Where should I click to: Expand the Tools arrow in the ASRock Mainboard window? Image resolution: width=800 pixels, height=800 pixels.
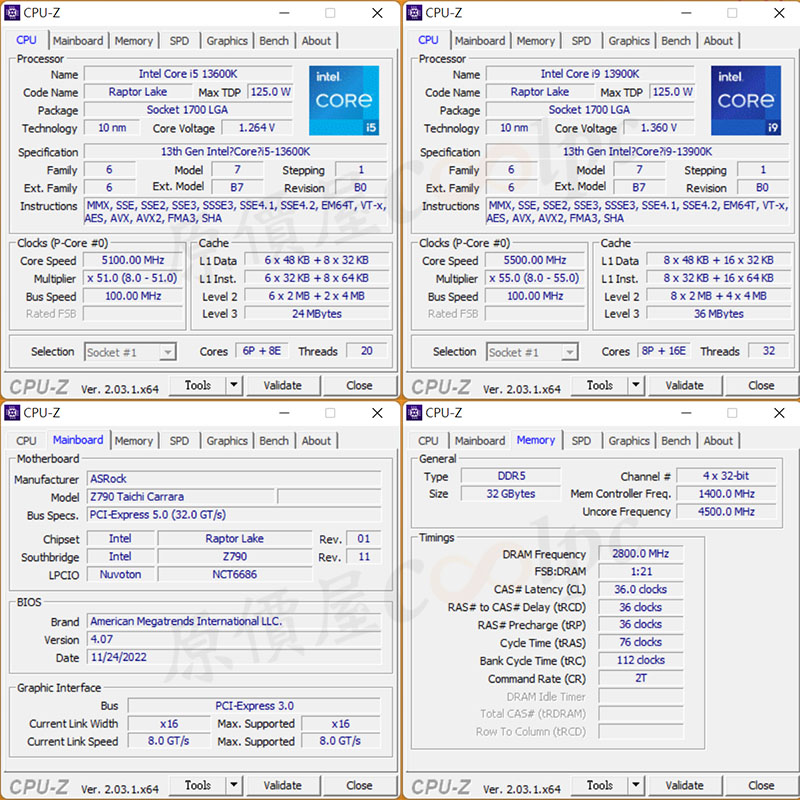point(234,785)
